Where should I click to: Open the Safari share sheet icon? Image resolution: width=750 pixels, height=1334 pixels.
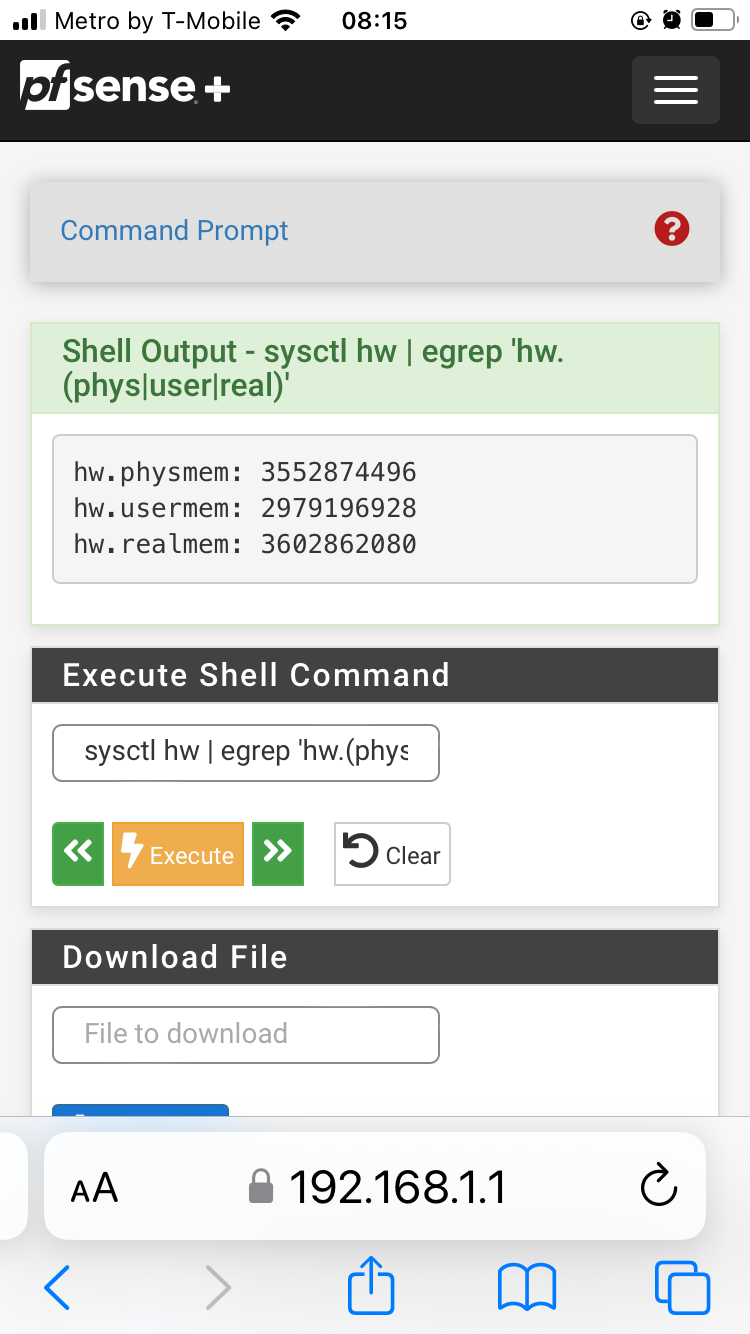point(371,1285)
